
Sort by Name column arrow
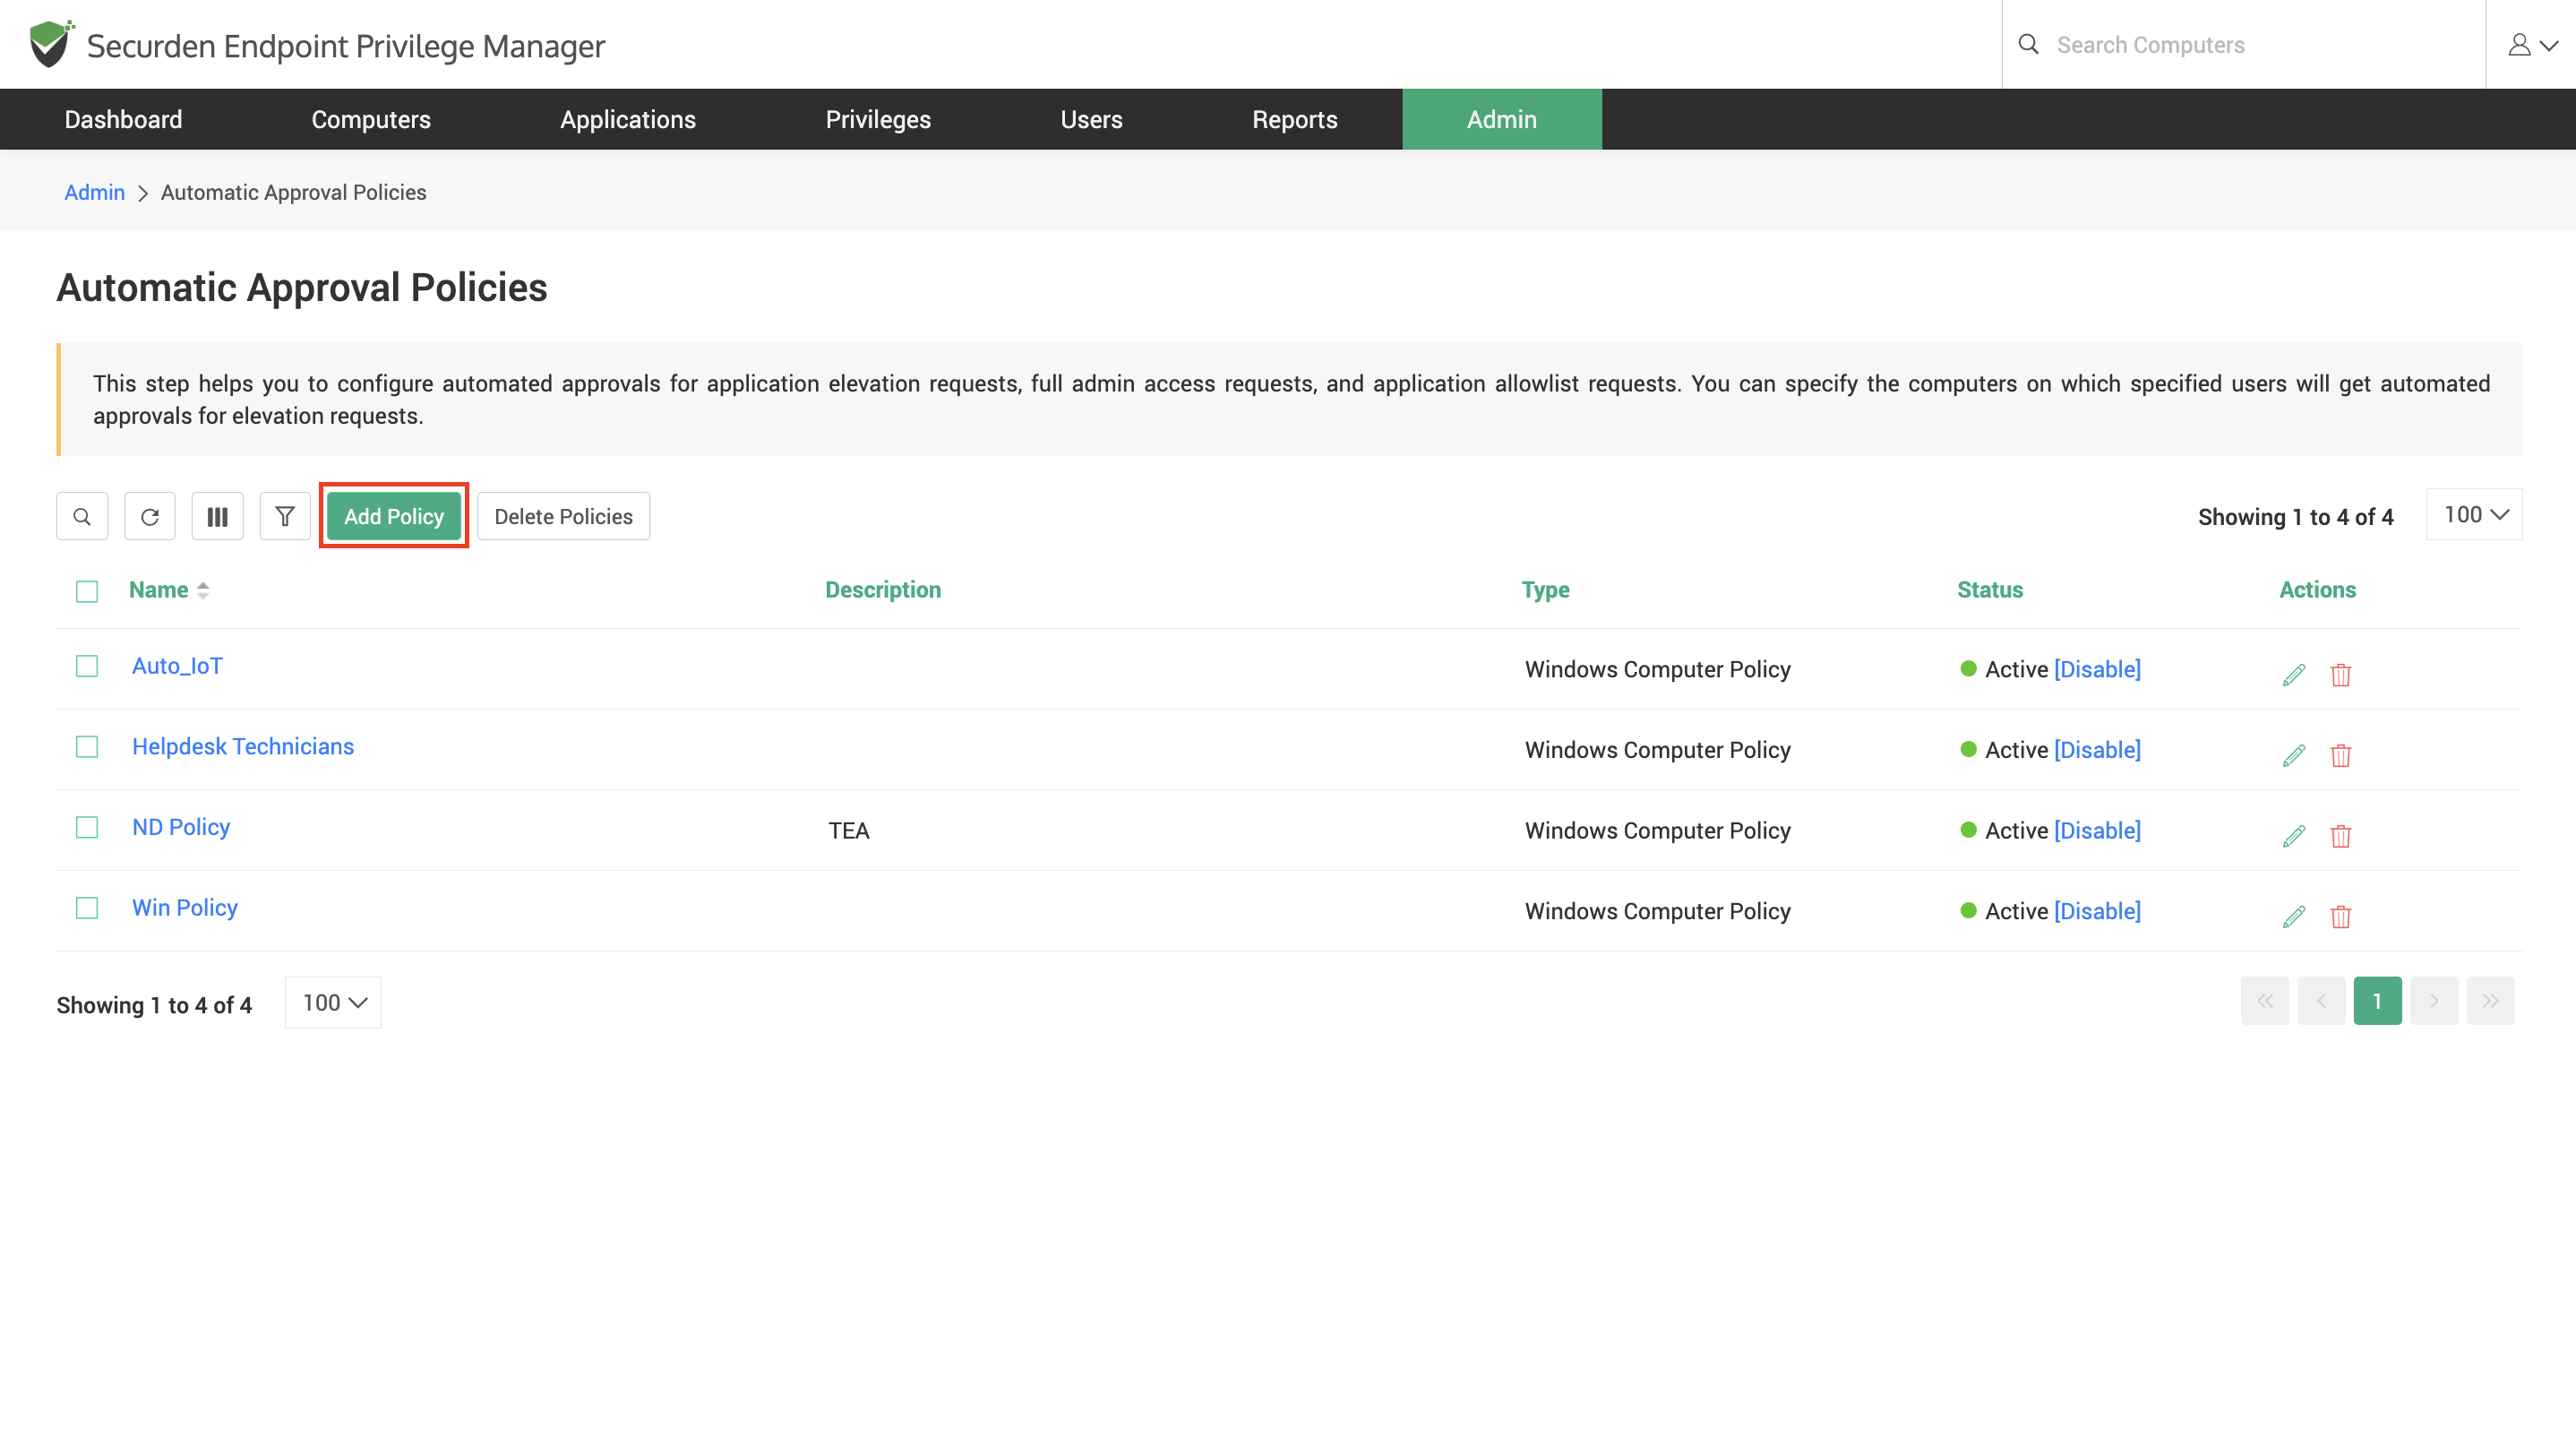(203, 590)
